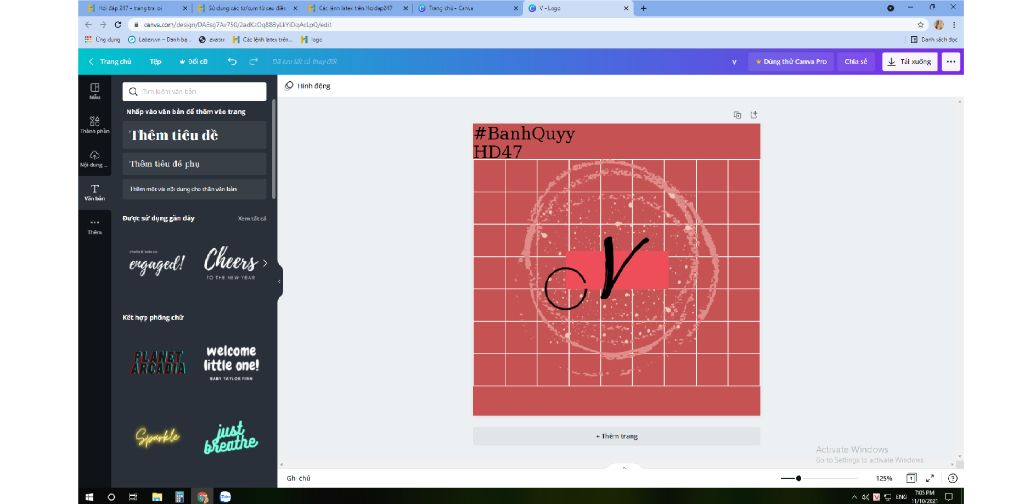Click the zoom slider handle

pos(798,479)
